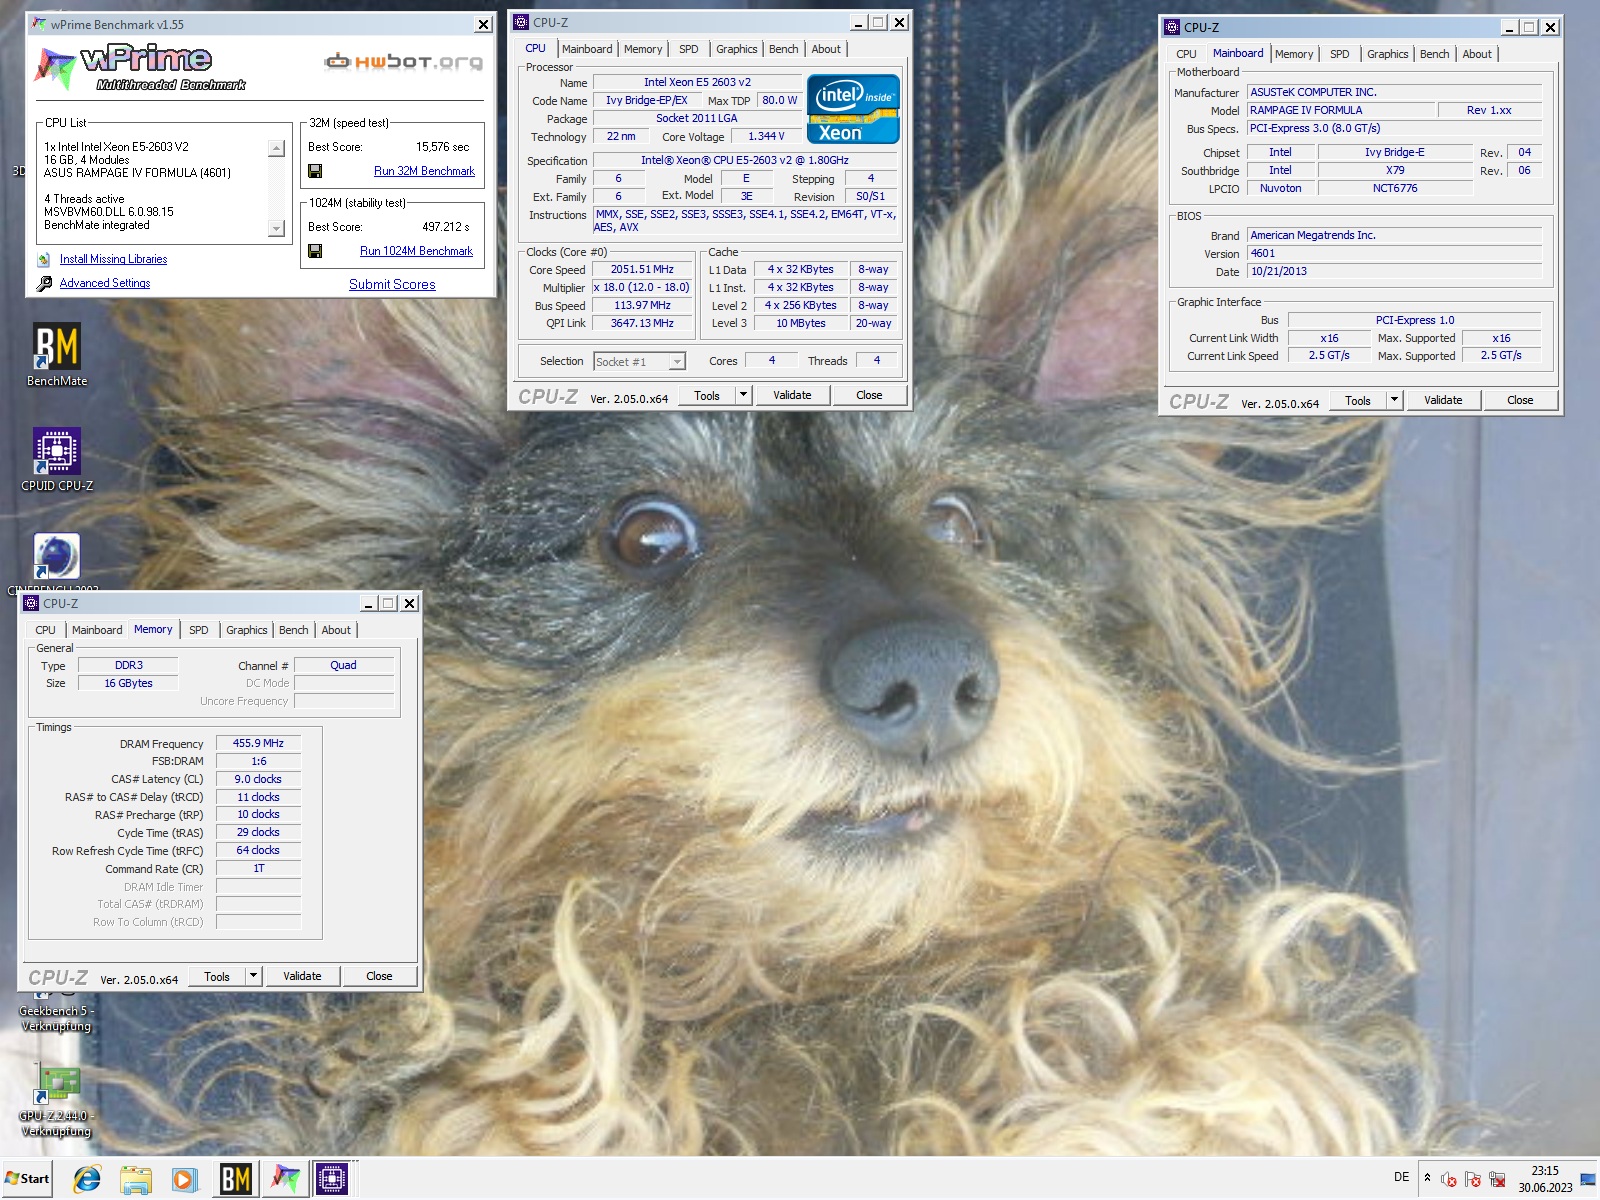Click Validate in the Memory window

point(302,976)
